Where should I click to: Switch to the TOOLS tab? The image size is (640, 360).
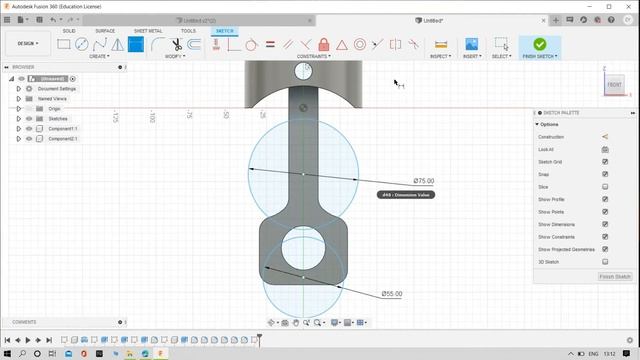click(188, 31)
